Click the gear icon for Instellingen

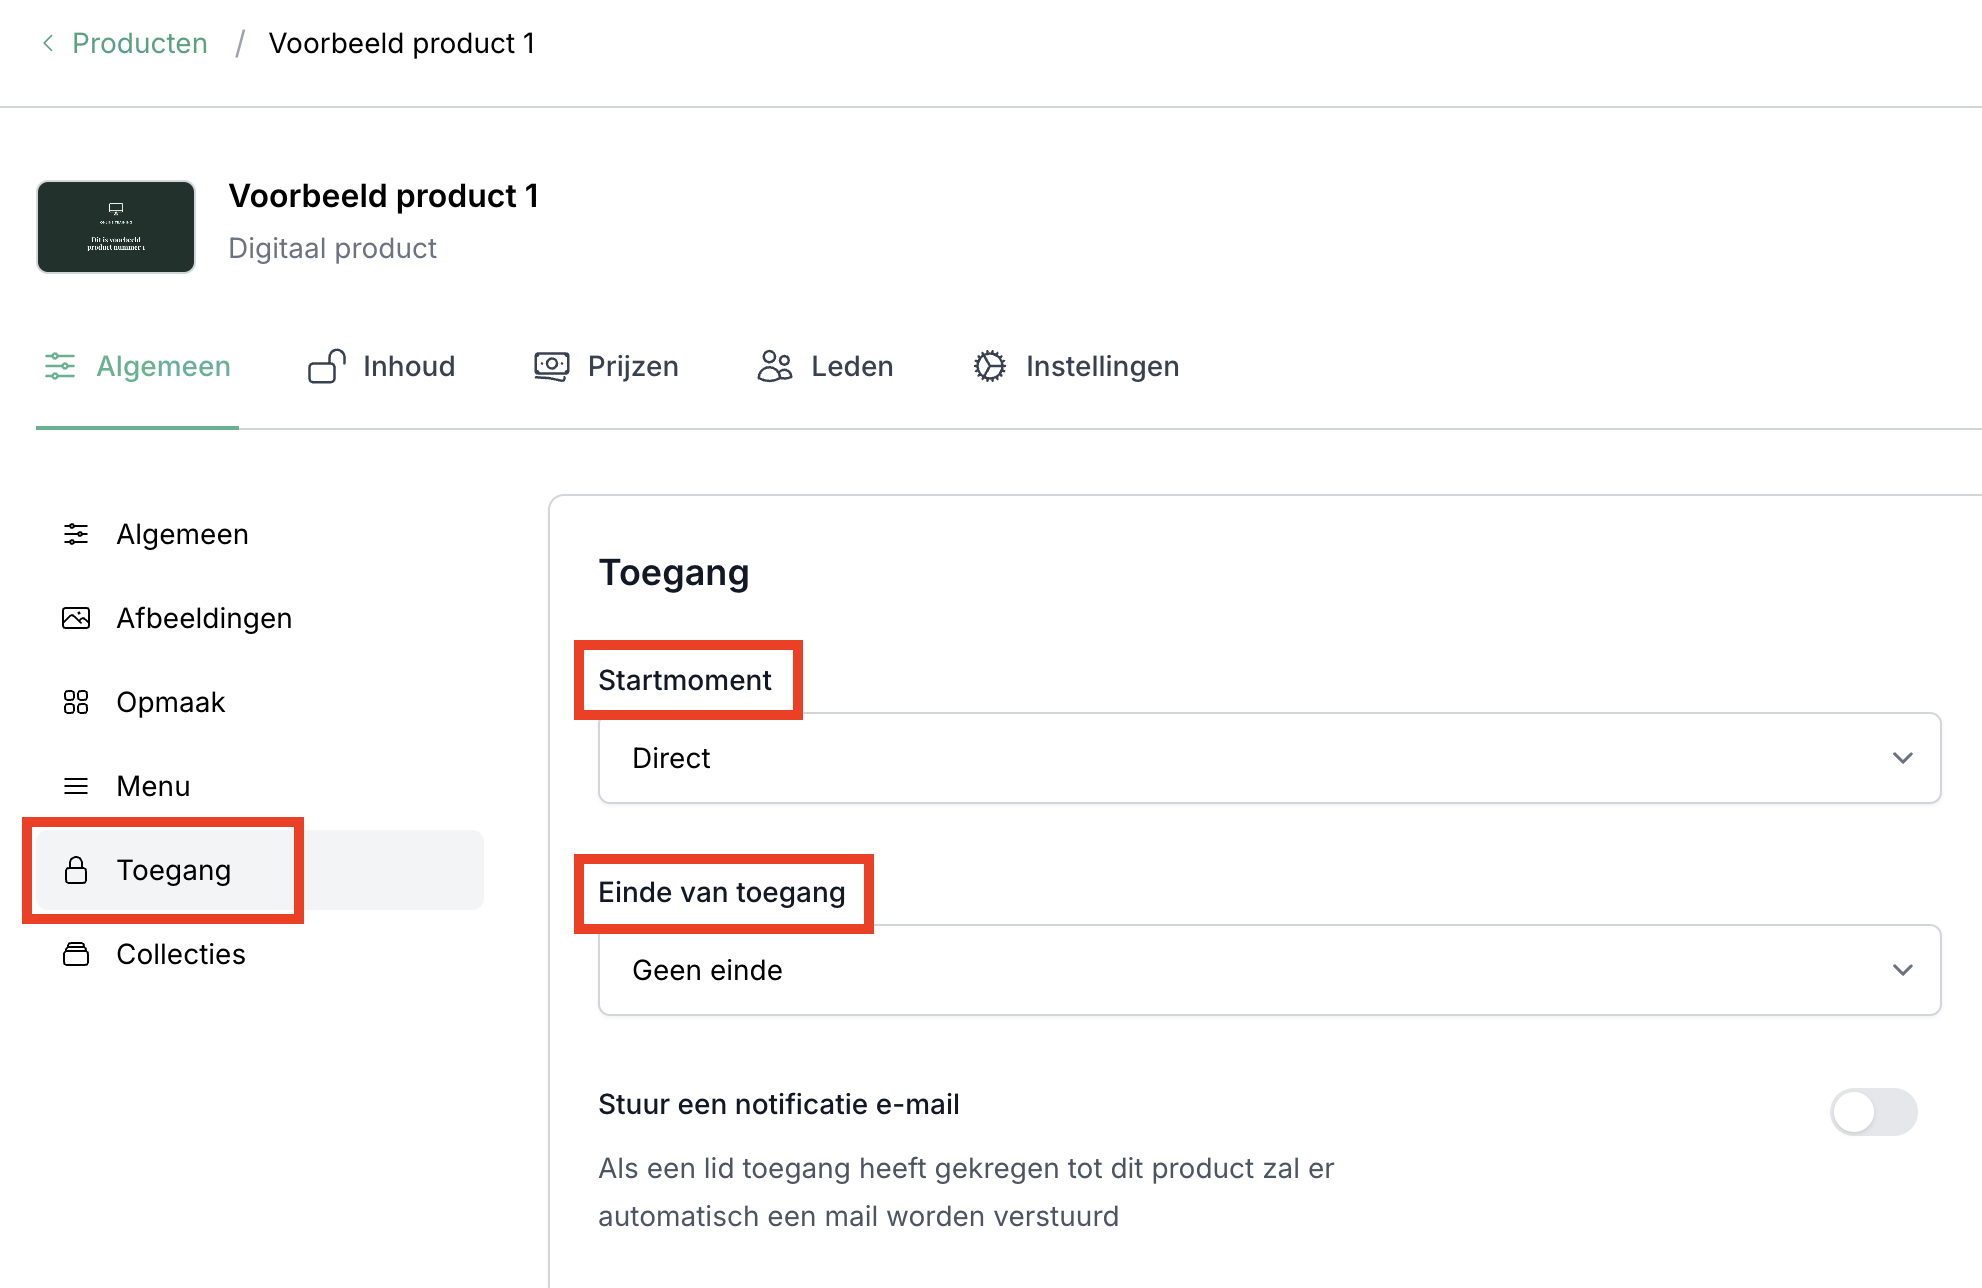point(990,366)
